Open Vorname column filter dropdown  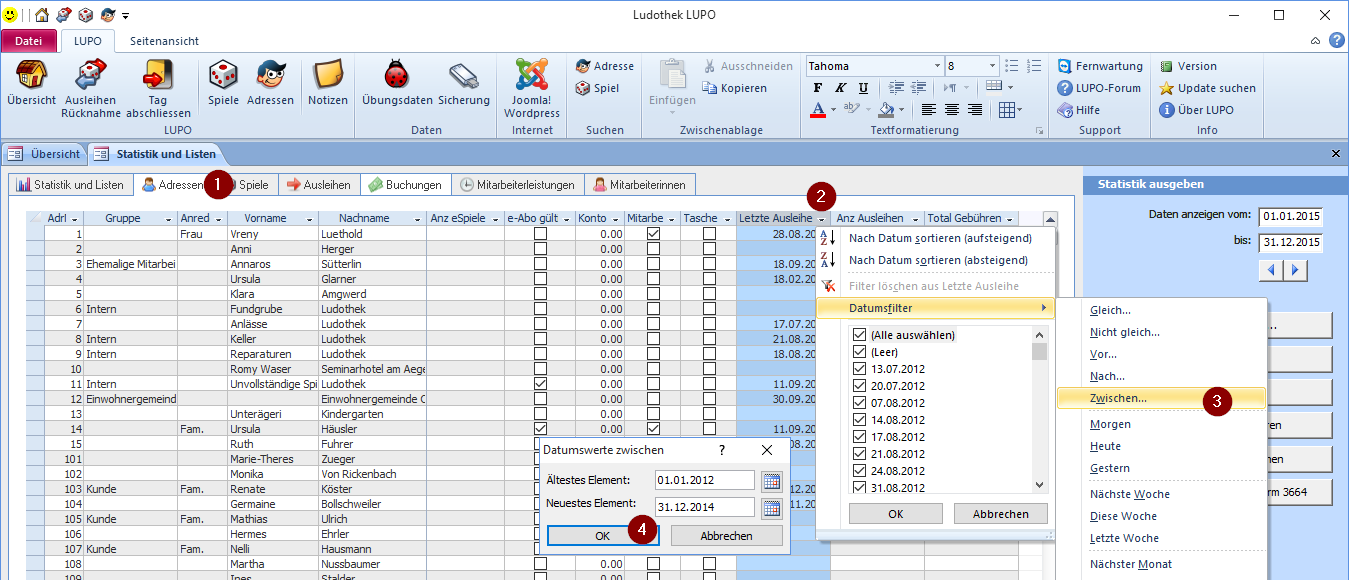coord(309,219)
